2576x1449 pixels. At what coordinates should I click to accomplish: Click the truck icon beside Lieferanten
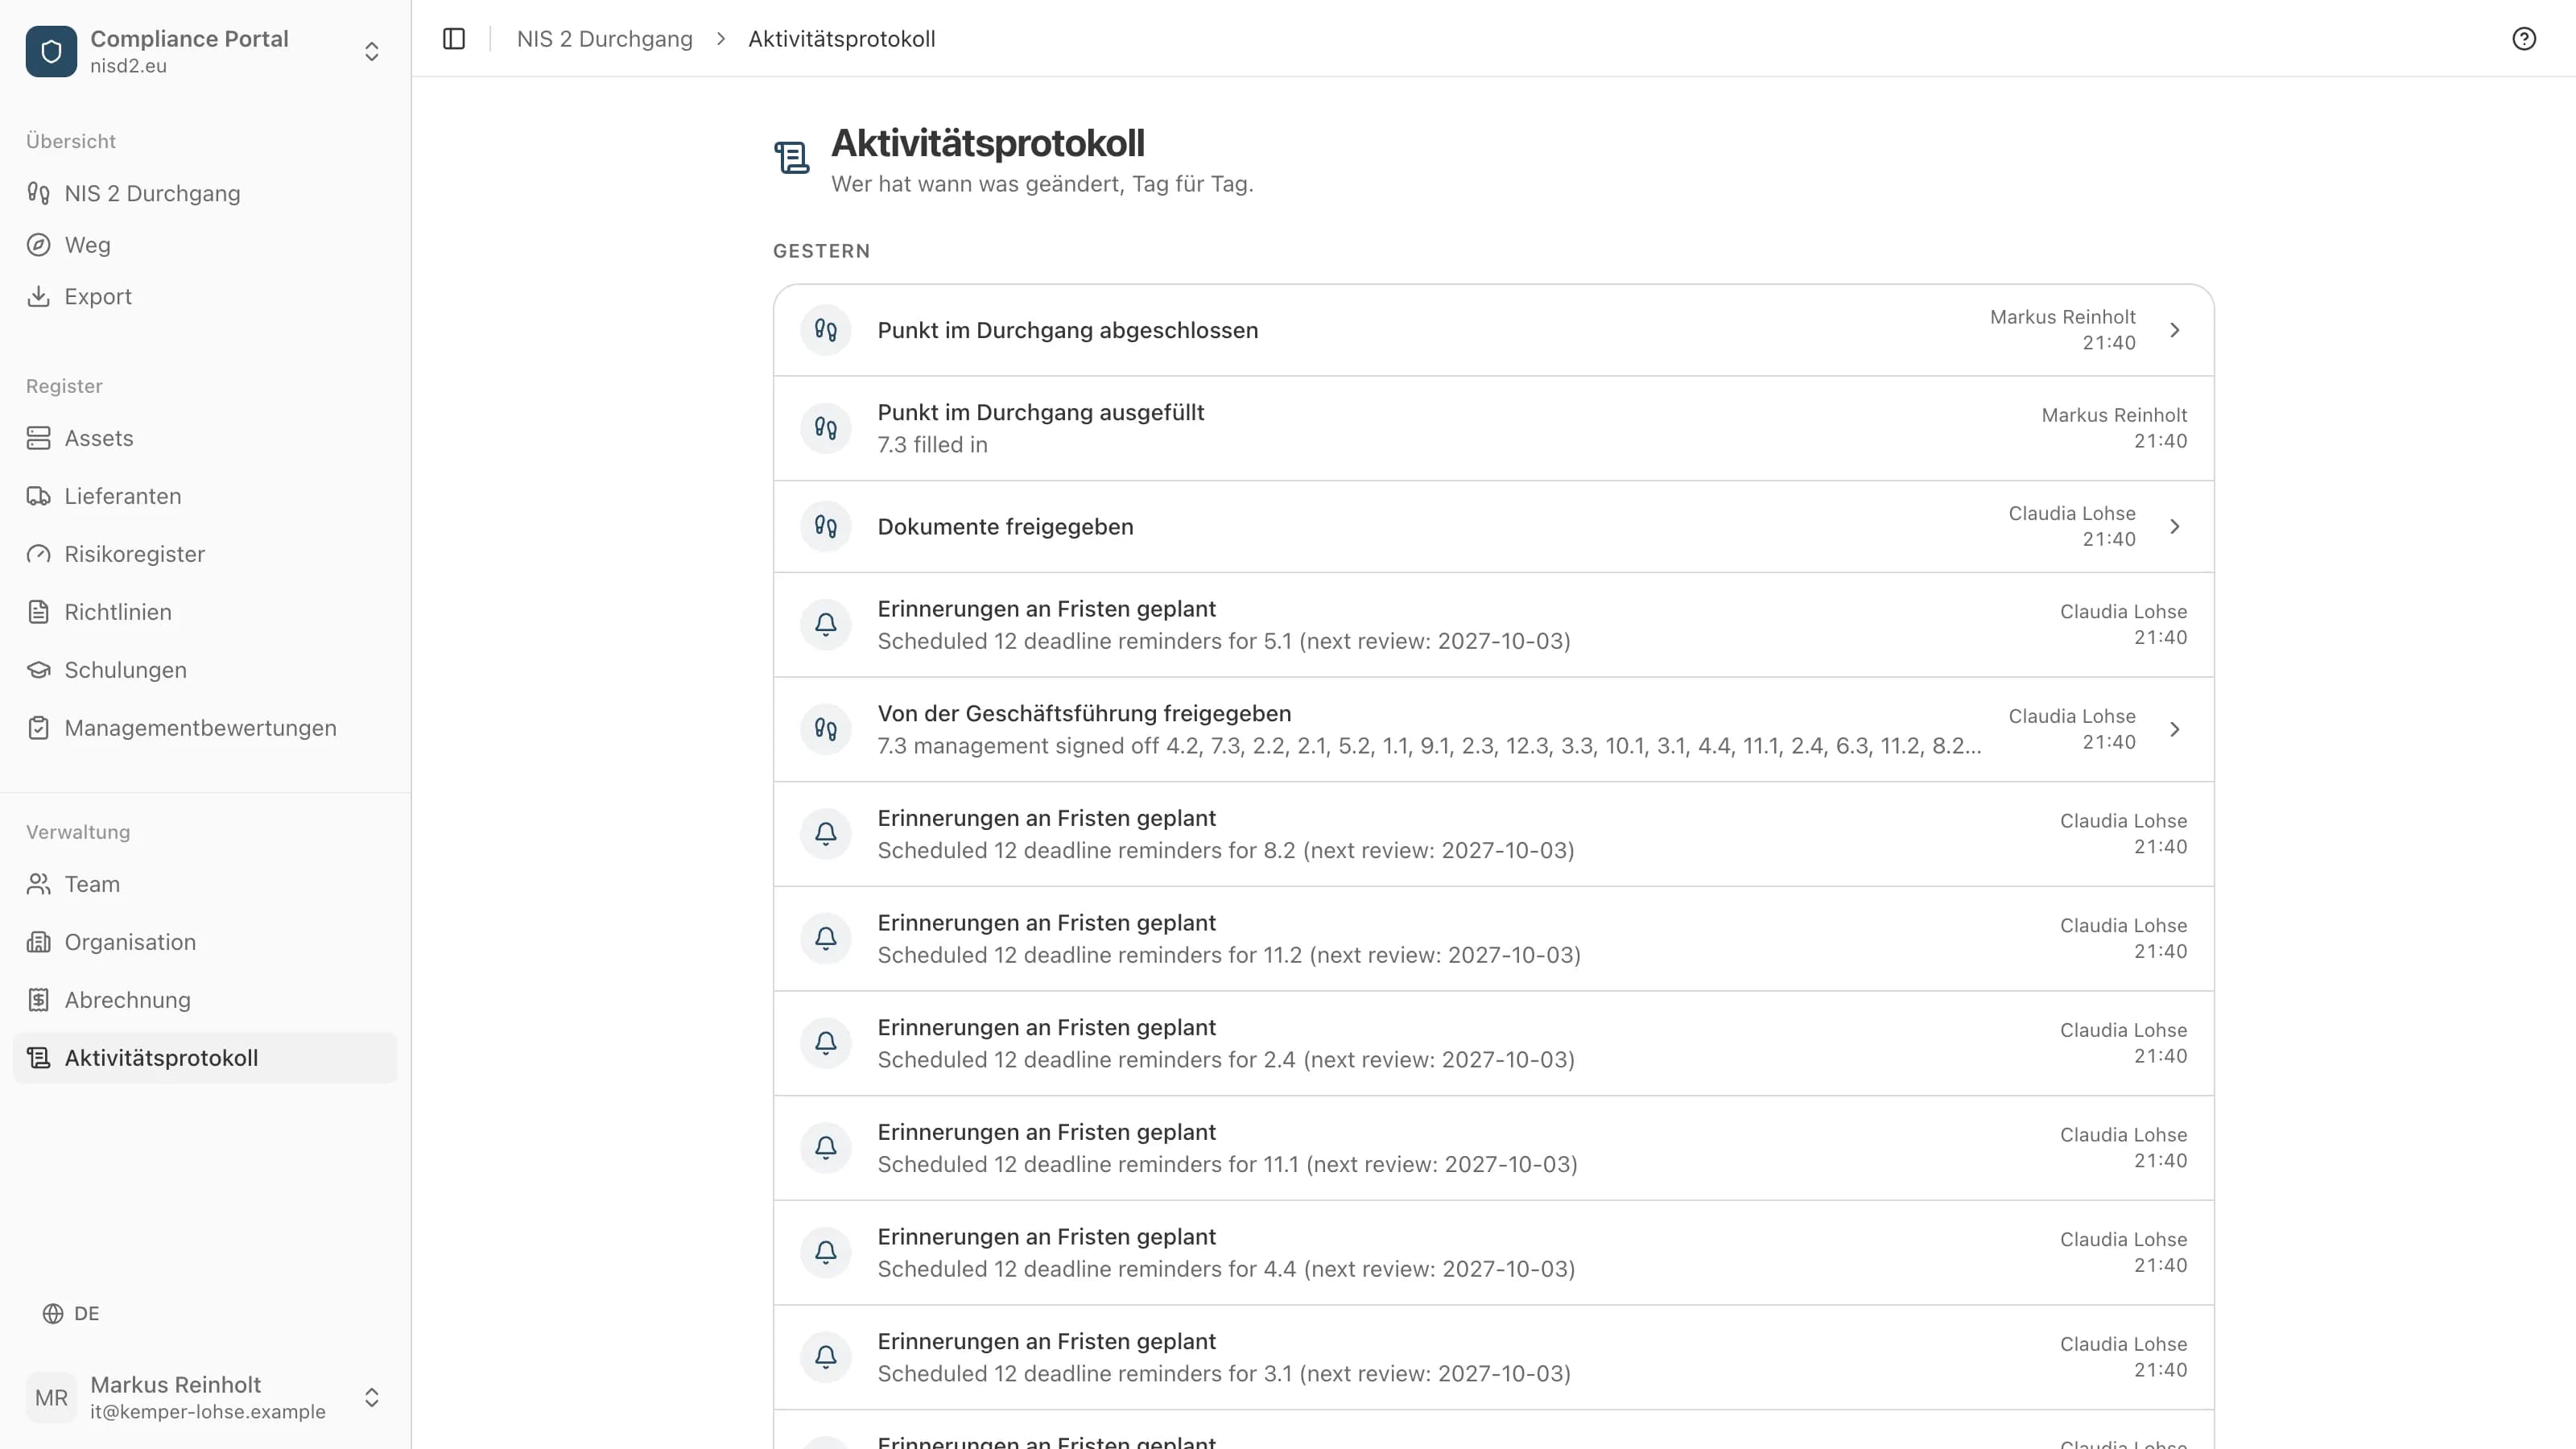[x=38, y=496]
